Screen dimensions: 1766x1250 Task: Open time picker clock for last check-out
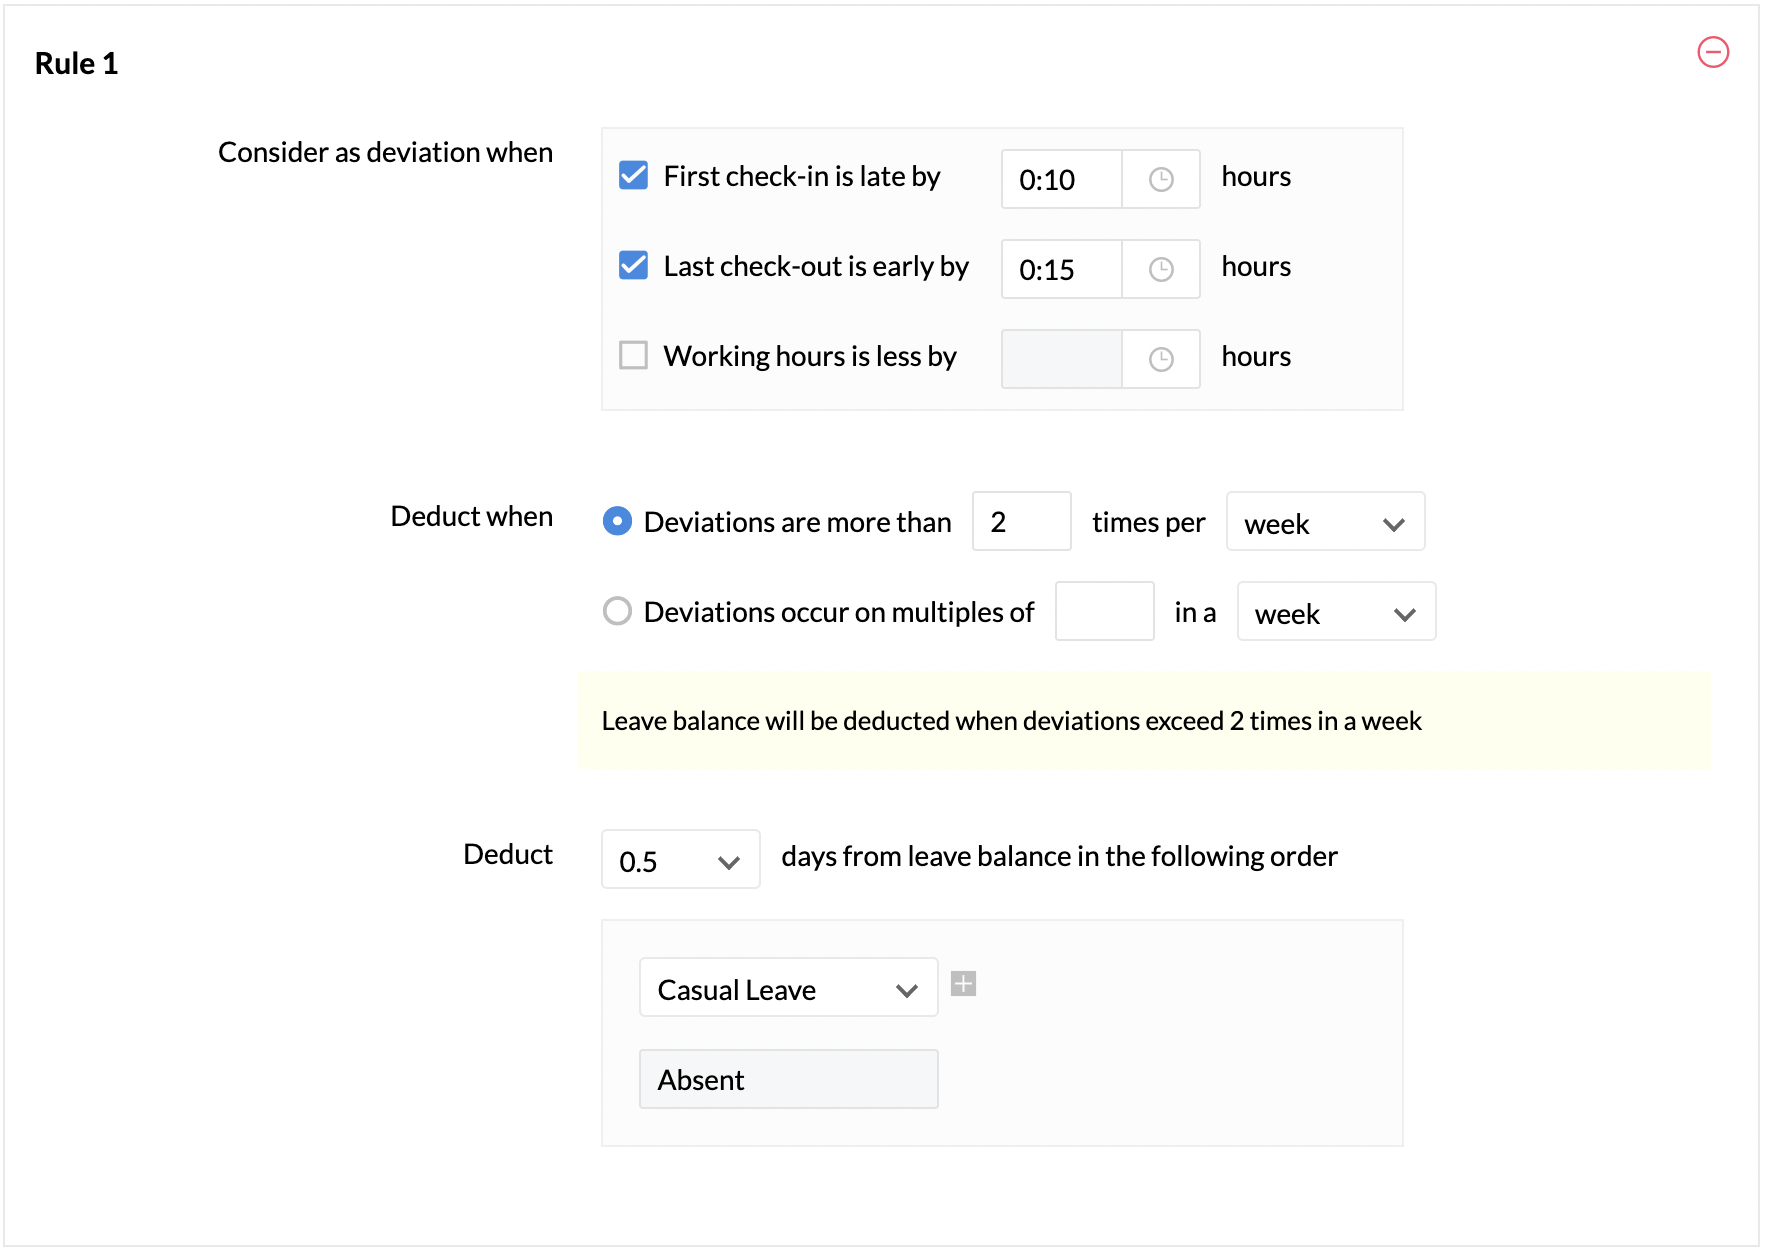(x=1160, y=269)
